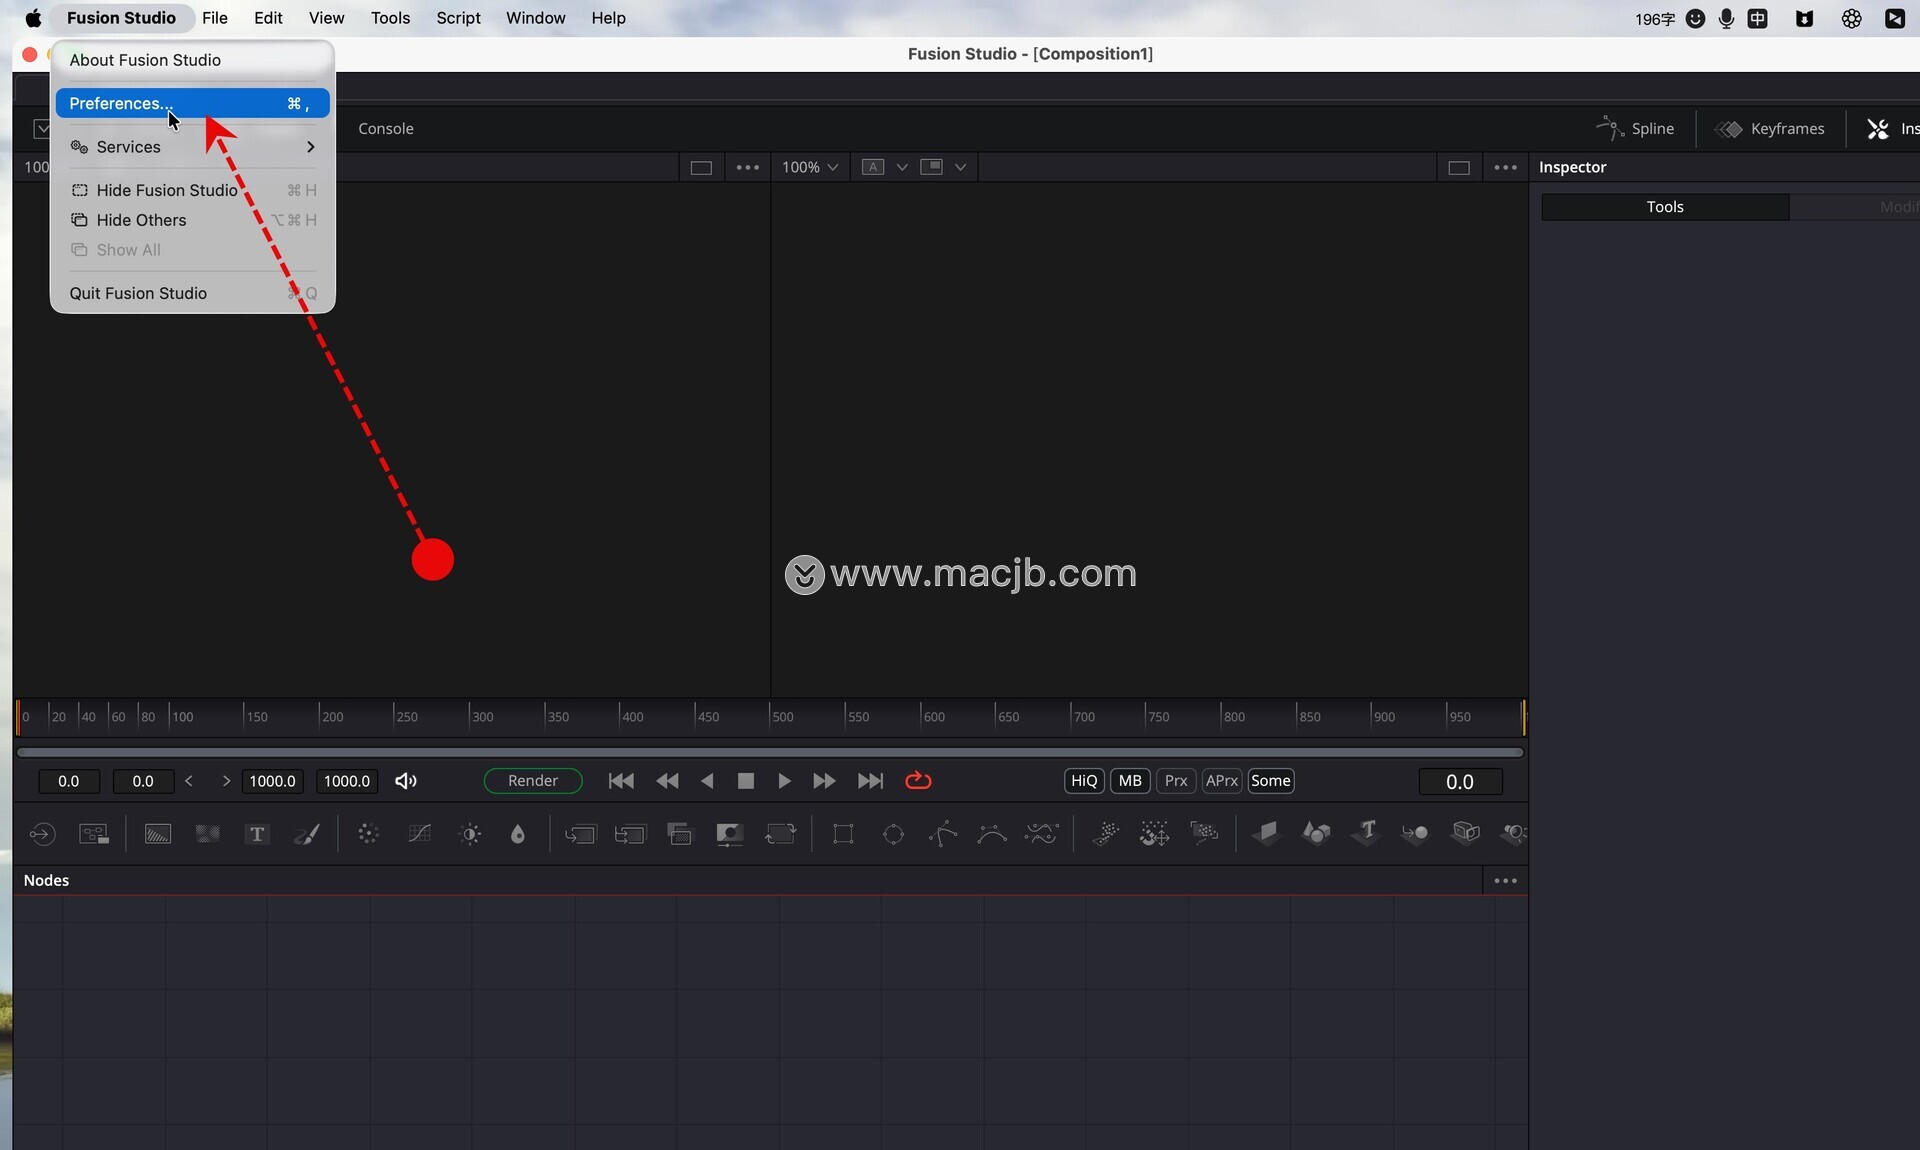Image resolution: width=1920 pixels, height=1150 pixels.
Task: Select the Text tool in toolbar
Action: (257, 834)
